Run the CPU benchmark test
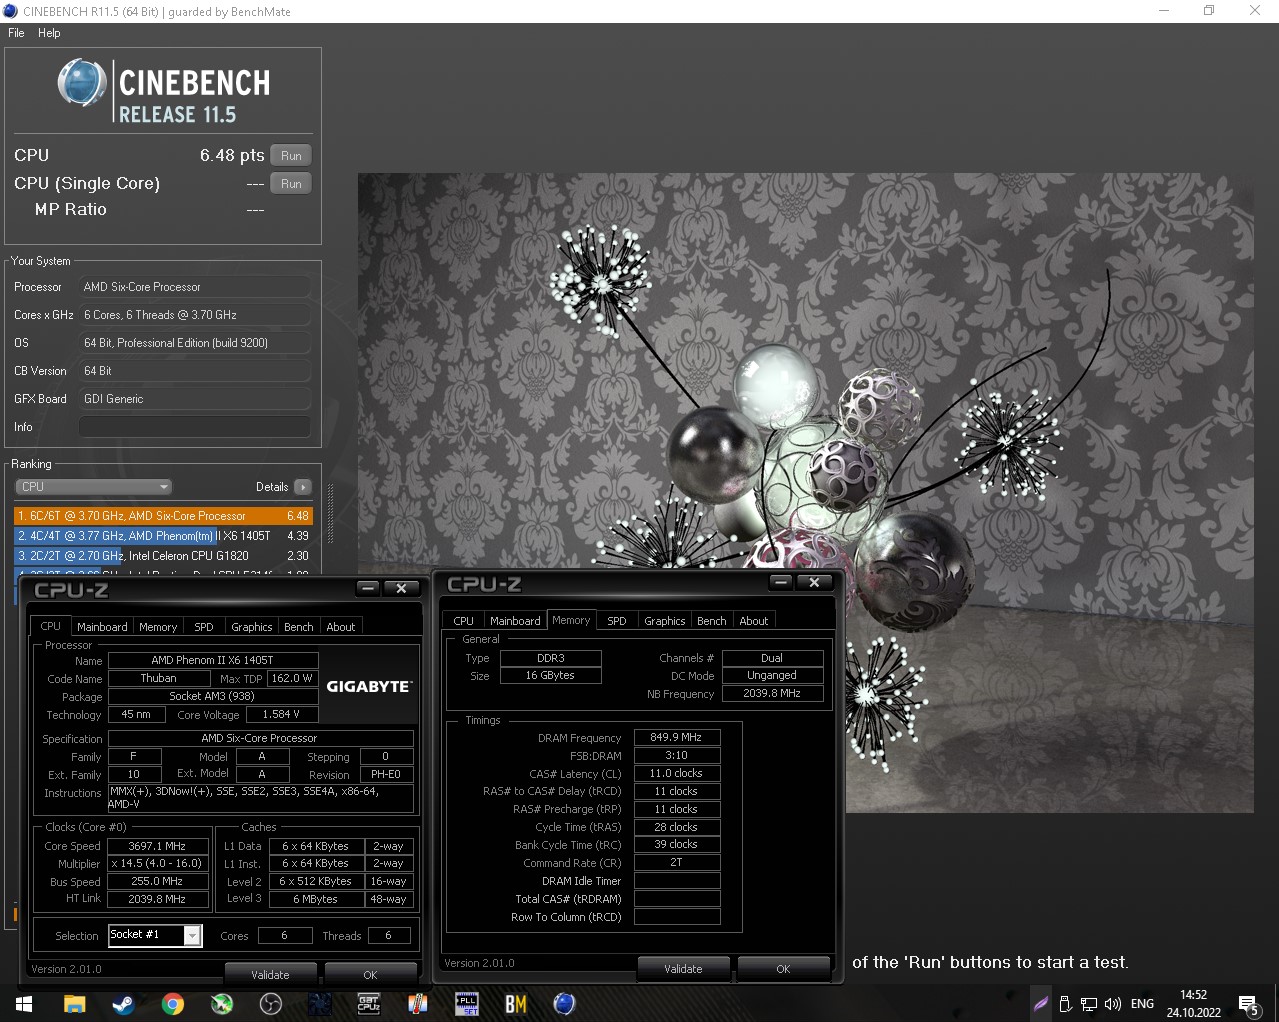This screenshot has width=1279, height=1022. (x=291, y=156)
